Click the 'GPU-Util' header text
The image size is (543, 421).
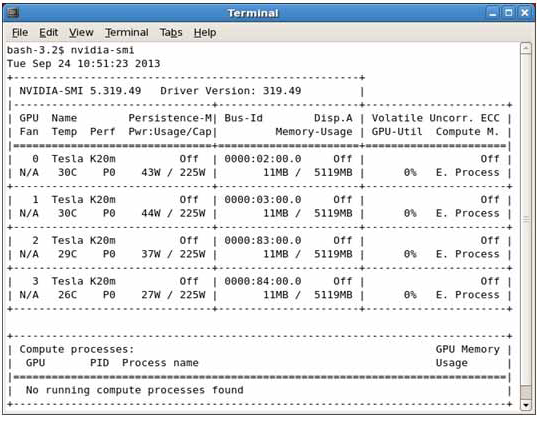(397, 132)
